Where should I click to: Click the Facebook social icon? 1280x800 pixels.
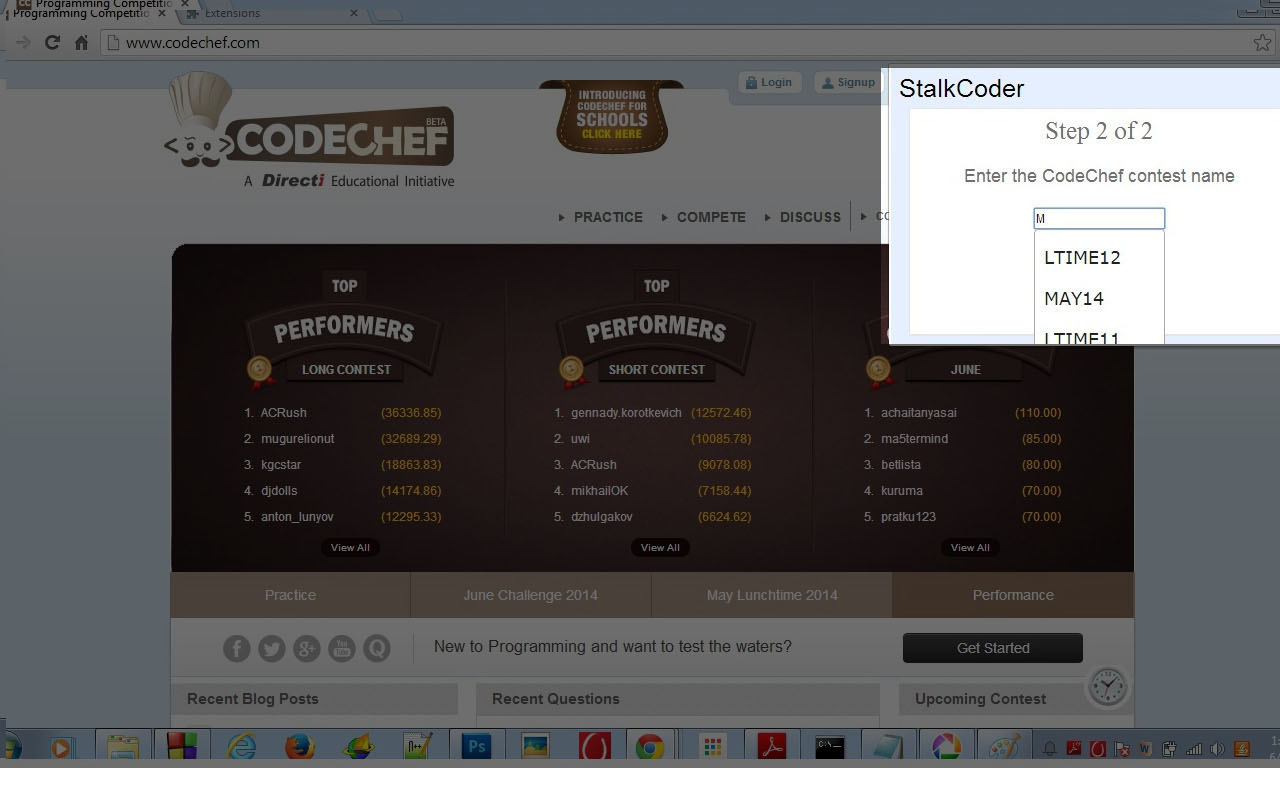(237, 648)
